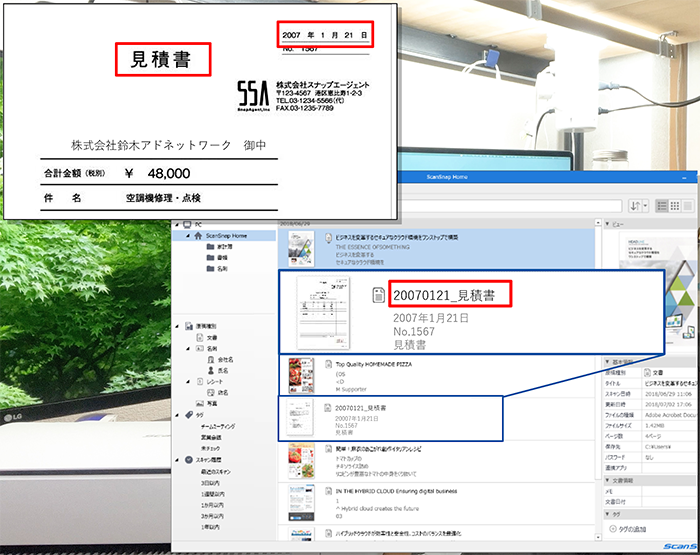This screenshot has width=700, height=555.
Task: Click the document icon in 原稿種別 property row
Action: (648, 372)
